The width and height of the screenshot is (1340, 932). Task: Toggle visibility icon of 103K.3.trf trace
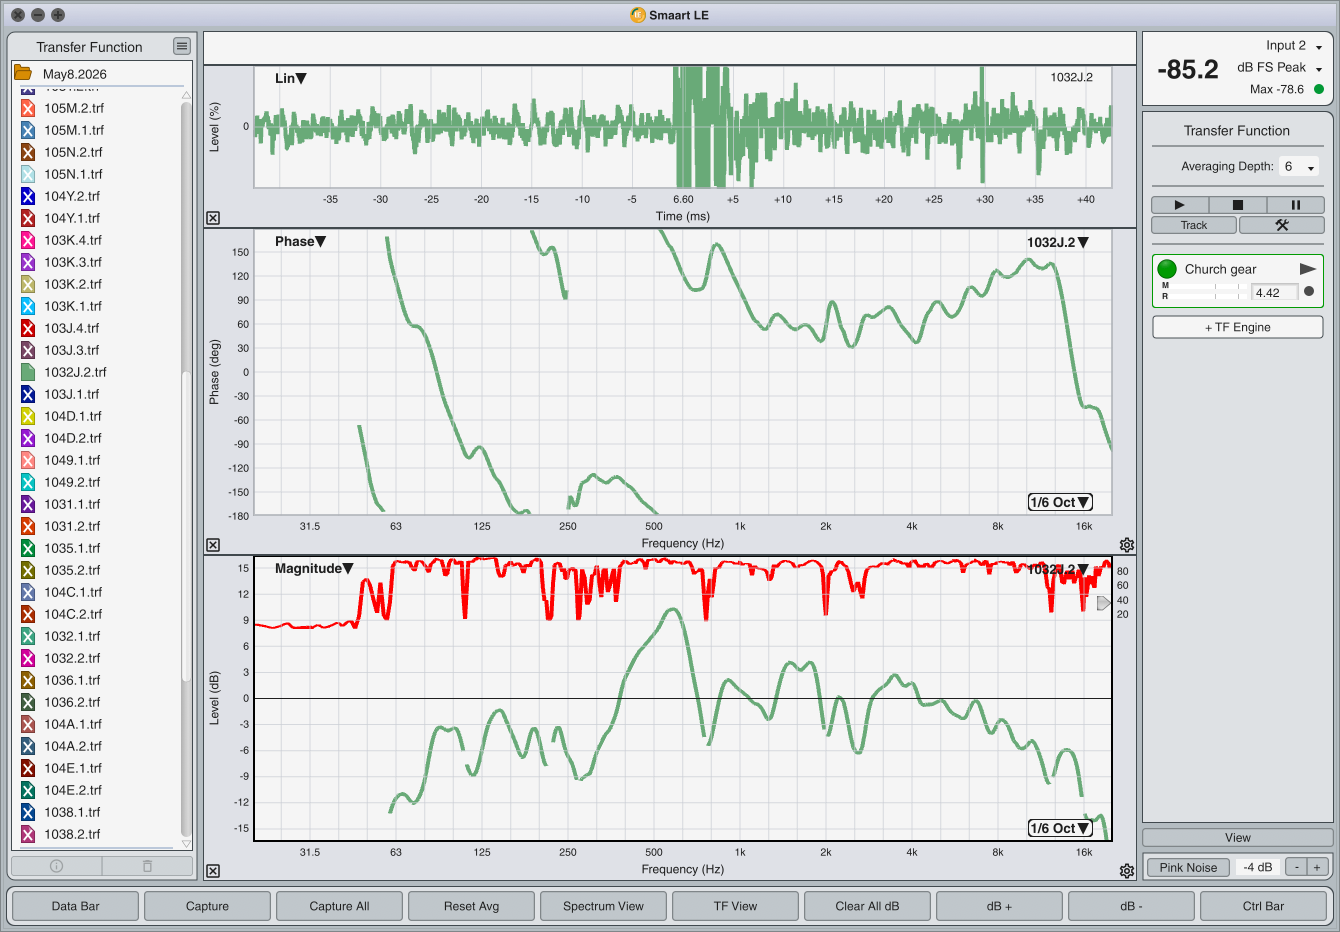28,262
